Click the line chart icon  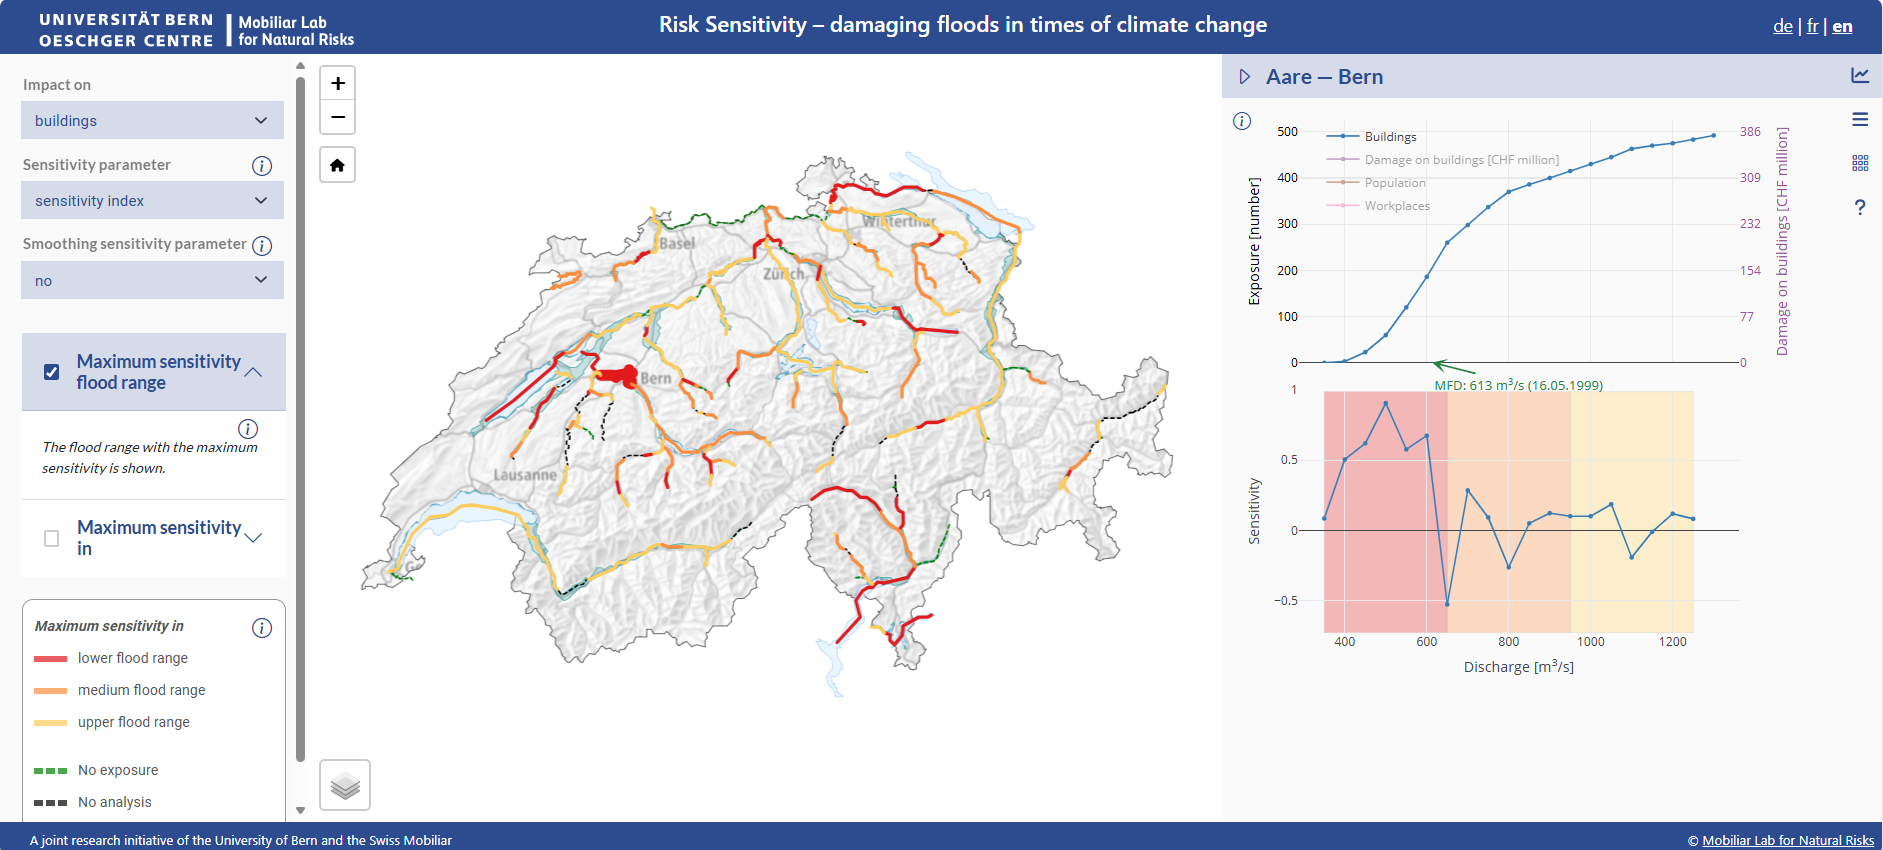[1860, 75]
